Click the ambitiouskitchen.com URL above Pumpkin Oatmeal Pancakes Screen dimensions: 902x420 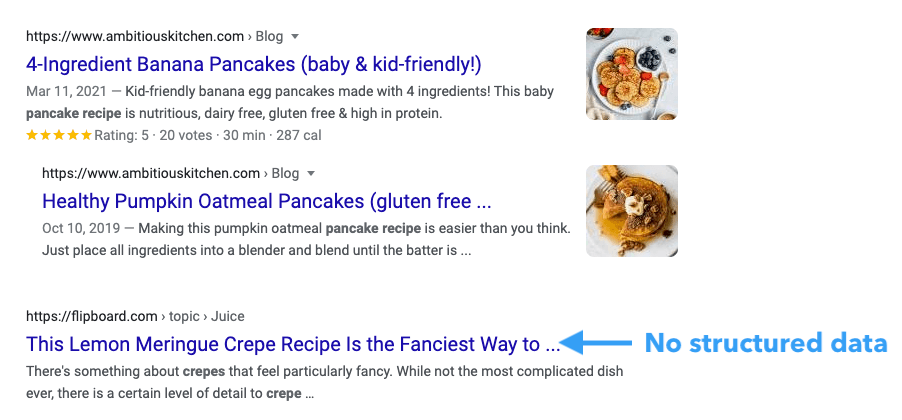click(151, 174)
